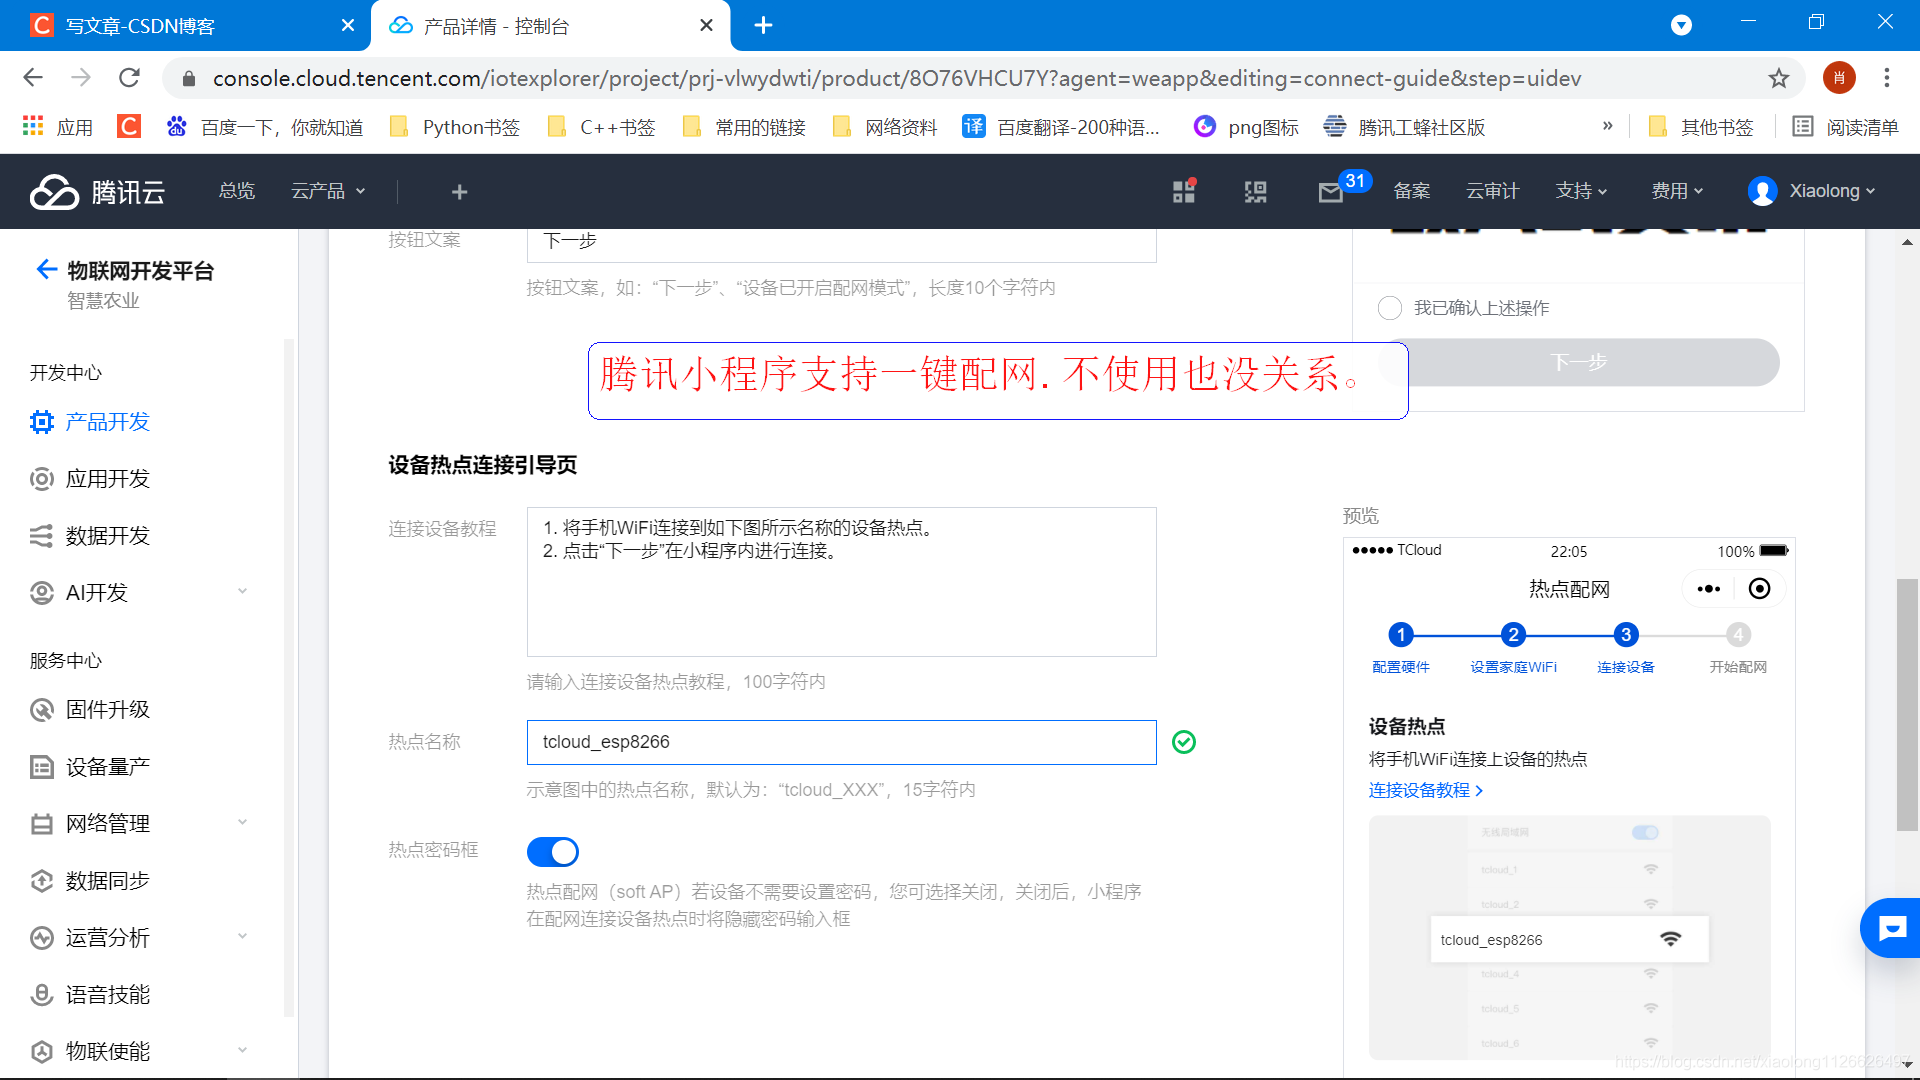Click the page vertical scrollbar thumb
The height and width of the screenshot is (1080, 1920).
[x=1906, y=704]
